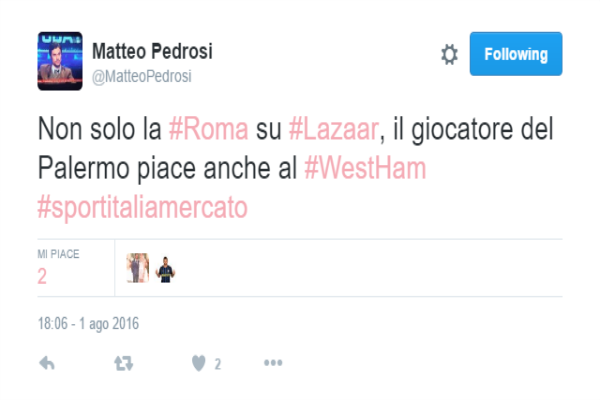Open the @MatteoPedrosi handle link
Viewport: 600px width, 400px height.
tap(142, 76)
